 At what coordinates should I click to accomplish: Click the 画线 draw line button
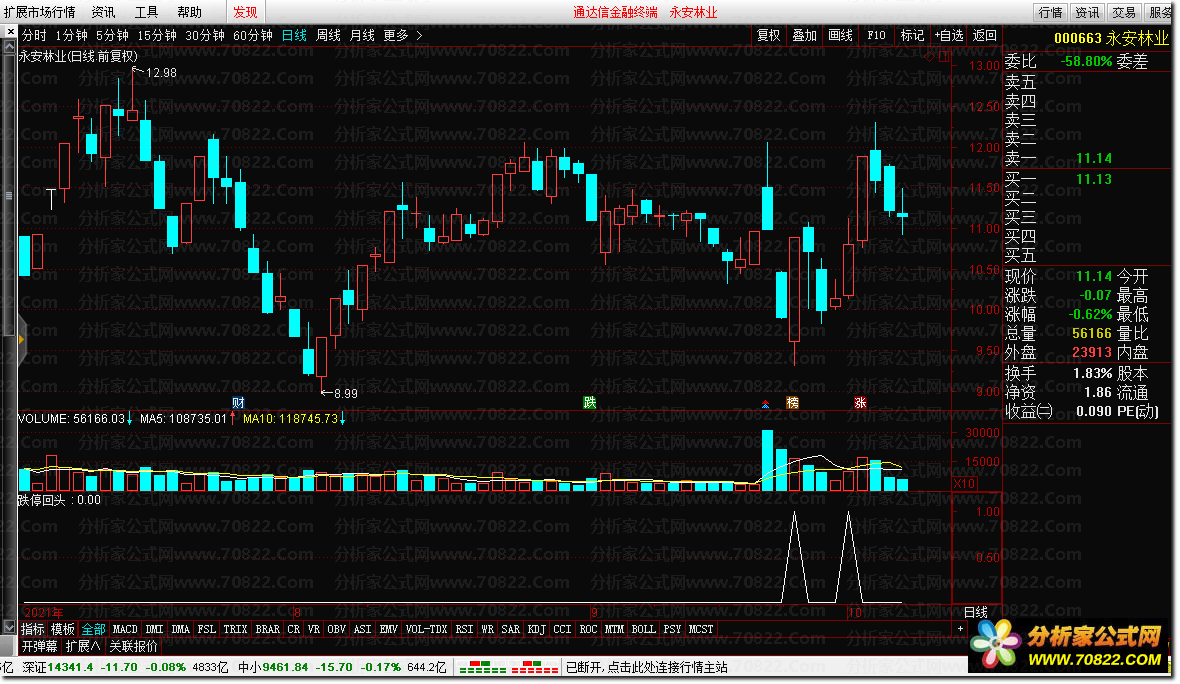click(x=841, y=35)
